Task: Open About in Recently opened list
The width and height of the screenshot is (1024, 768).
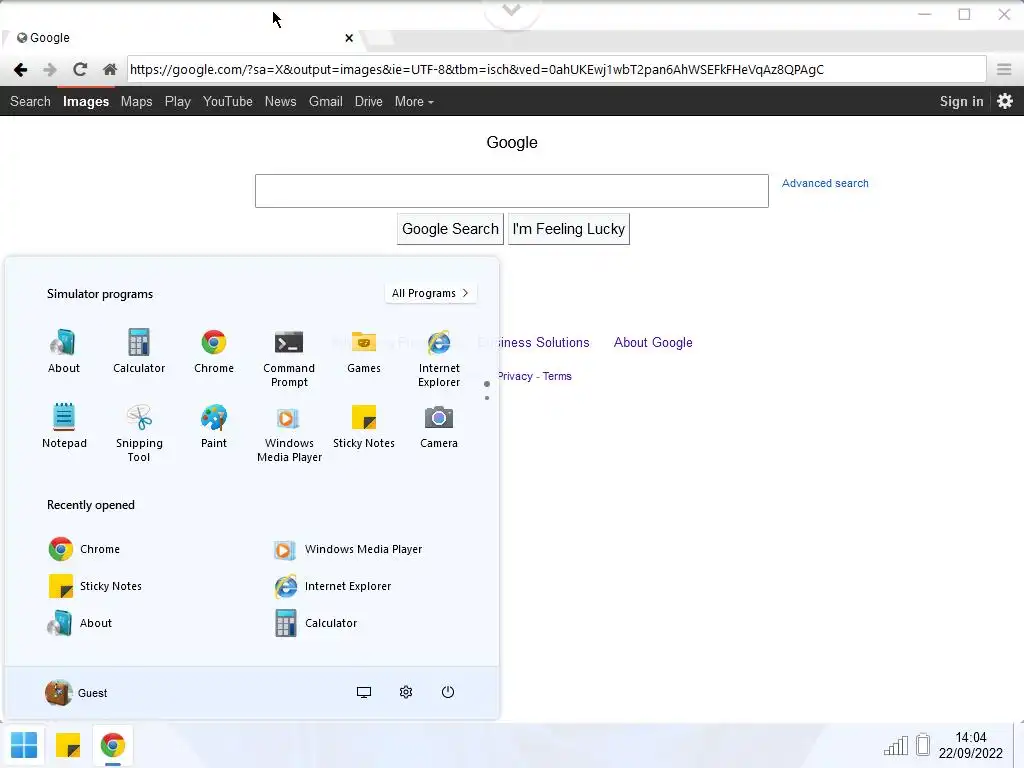Action: point(80,623)
